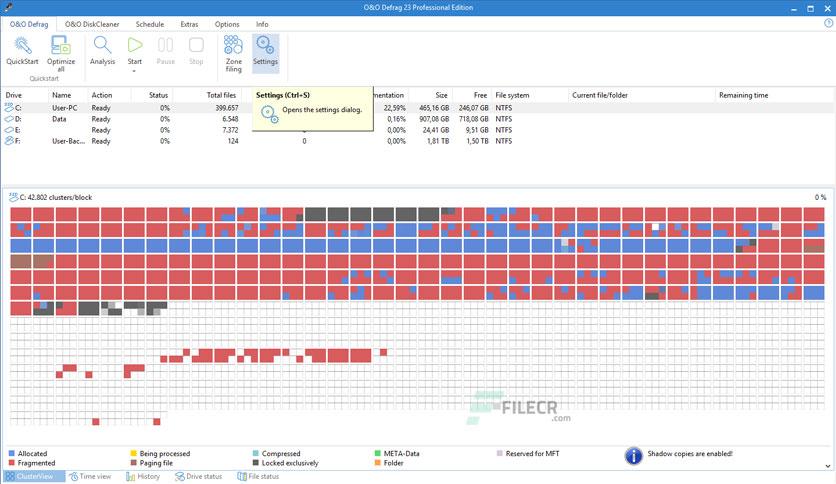The height and width of the screenshot is (484, 836).
Task: Click the Reserved for MFT swatch
Action: [x=500, y=454]
